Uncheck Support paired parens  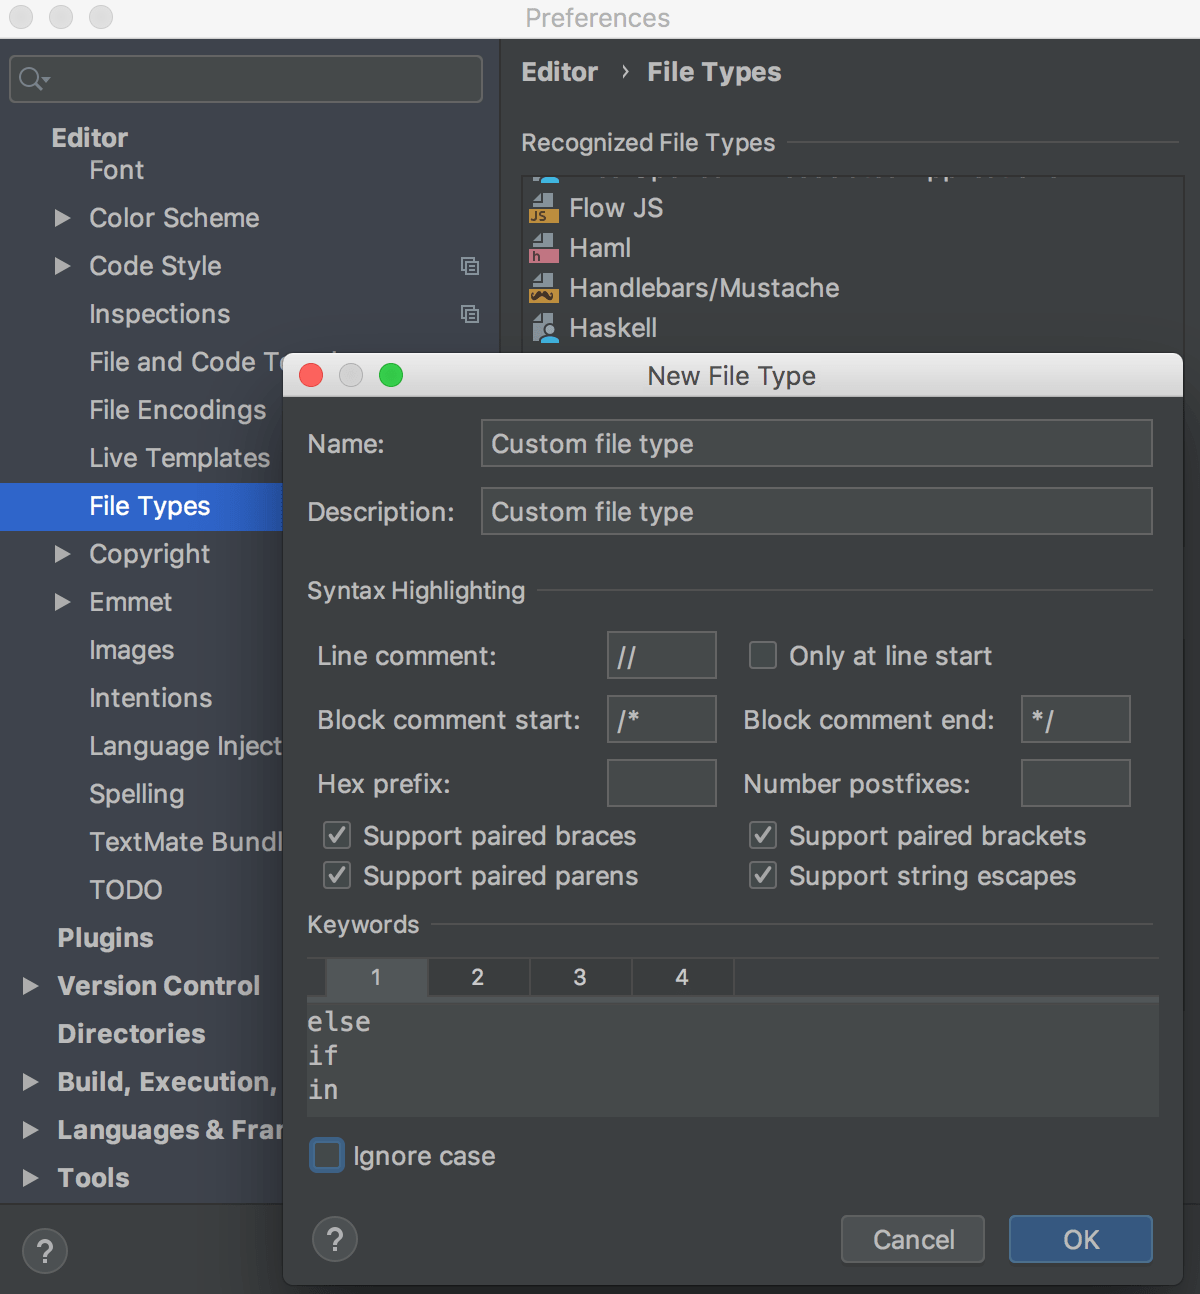(x=336, y=875)
